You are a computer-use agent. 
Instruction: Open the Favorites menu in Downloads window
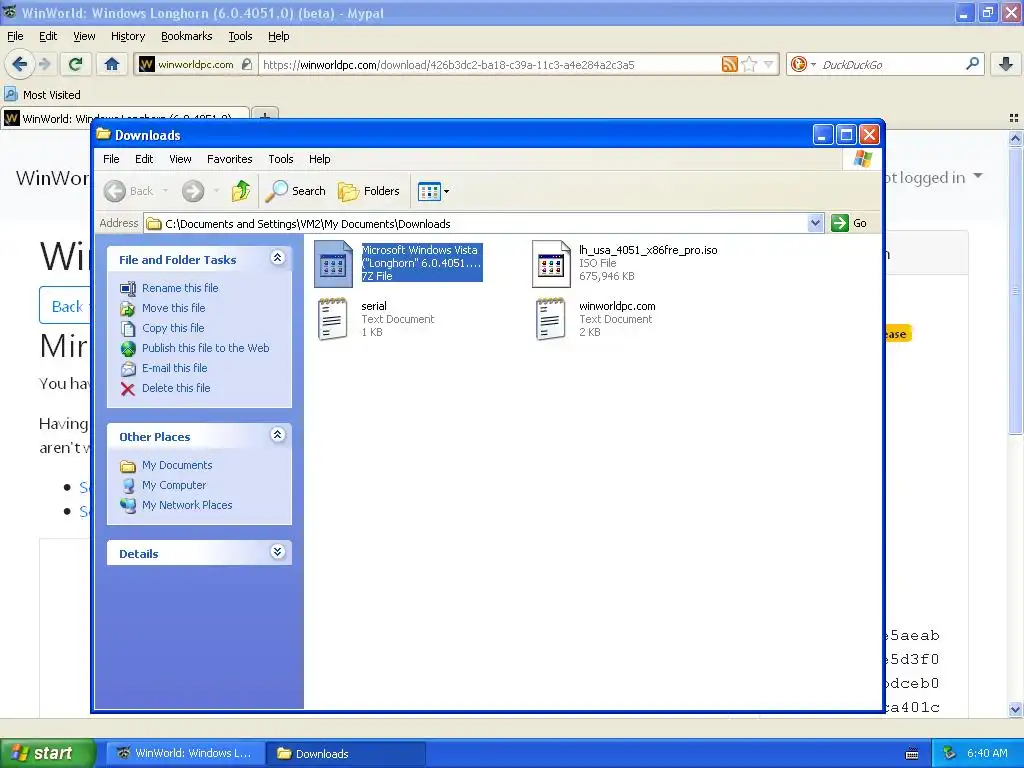pos(229,159)
